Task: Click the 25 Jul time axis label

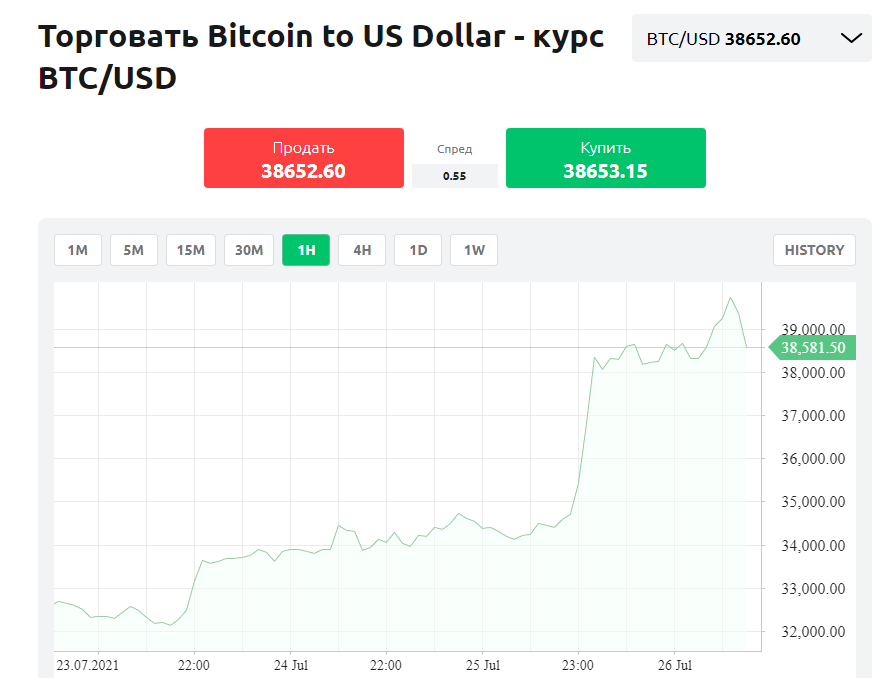Action: click(483, 666)
